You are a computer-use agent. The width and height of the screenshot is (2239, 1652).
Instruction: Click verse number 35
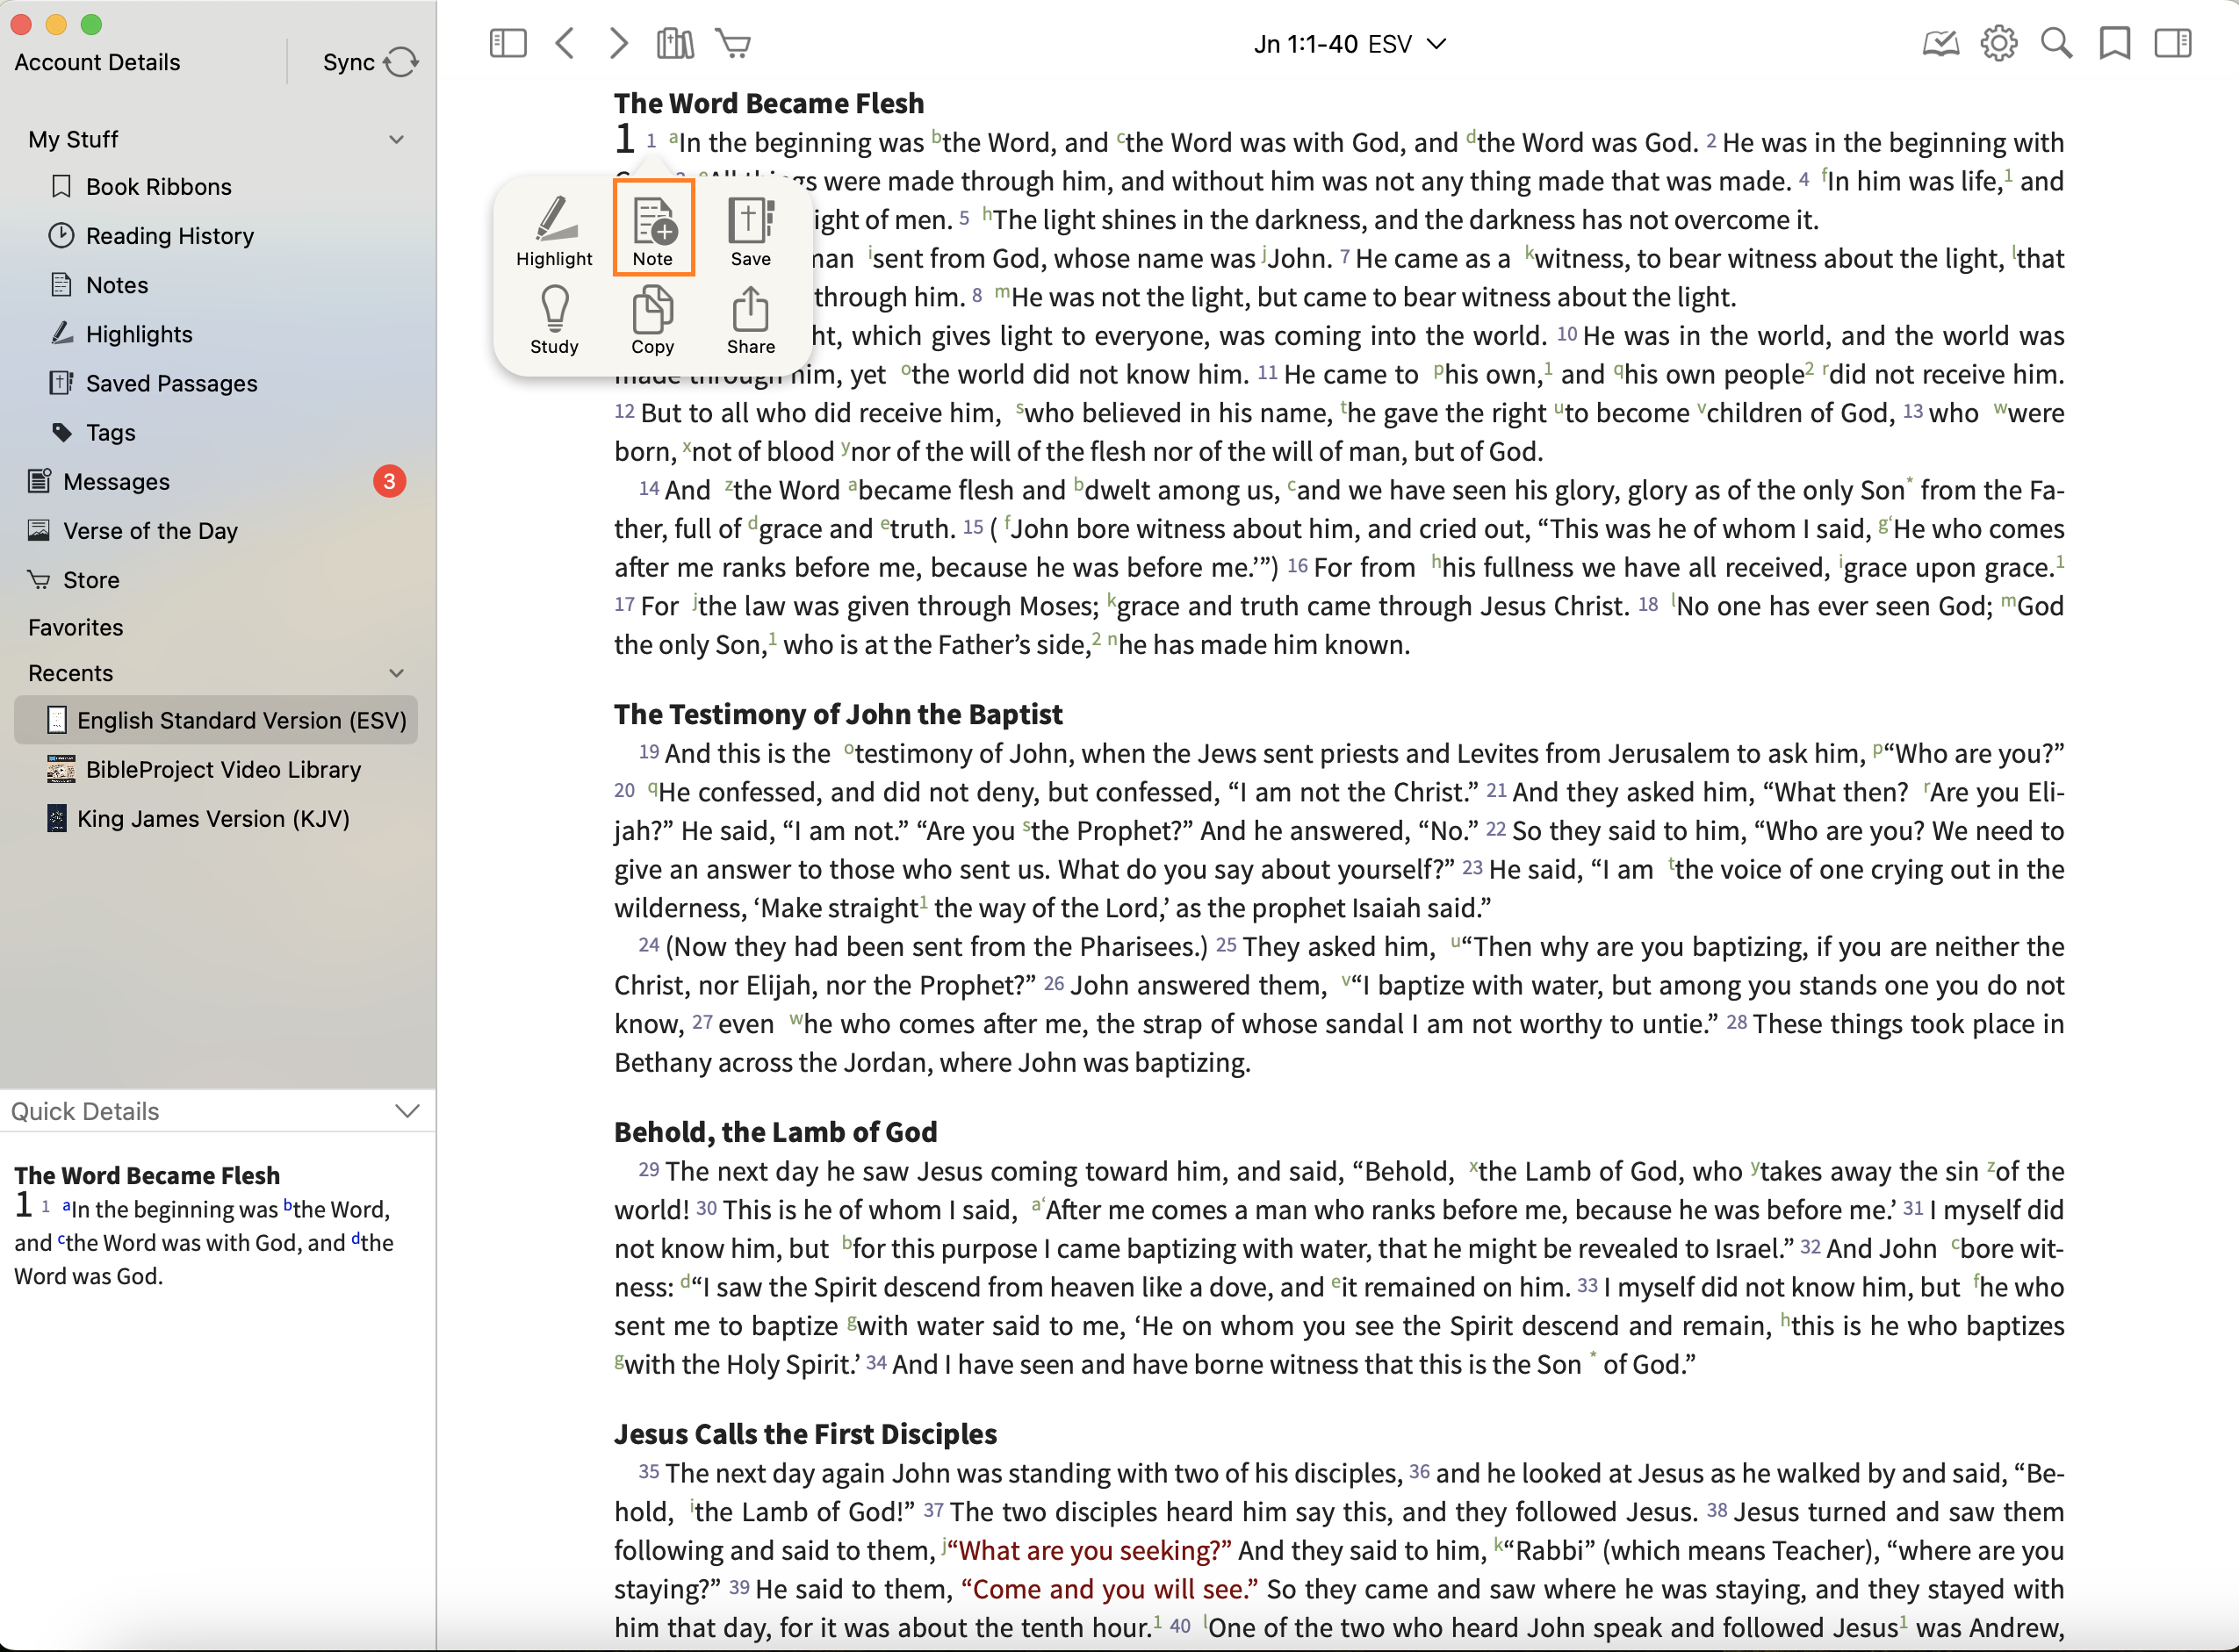pyautogui.click(x=649, y=1471)
